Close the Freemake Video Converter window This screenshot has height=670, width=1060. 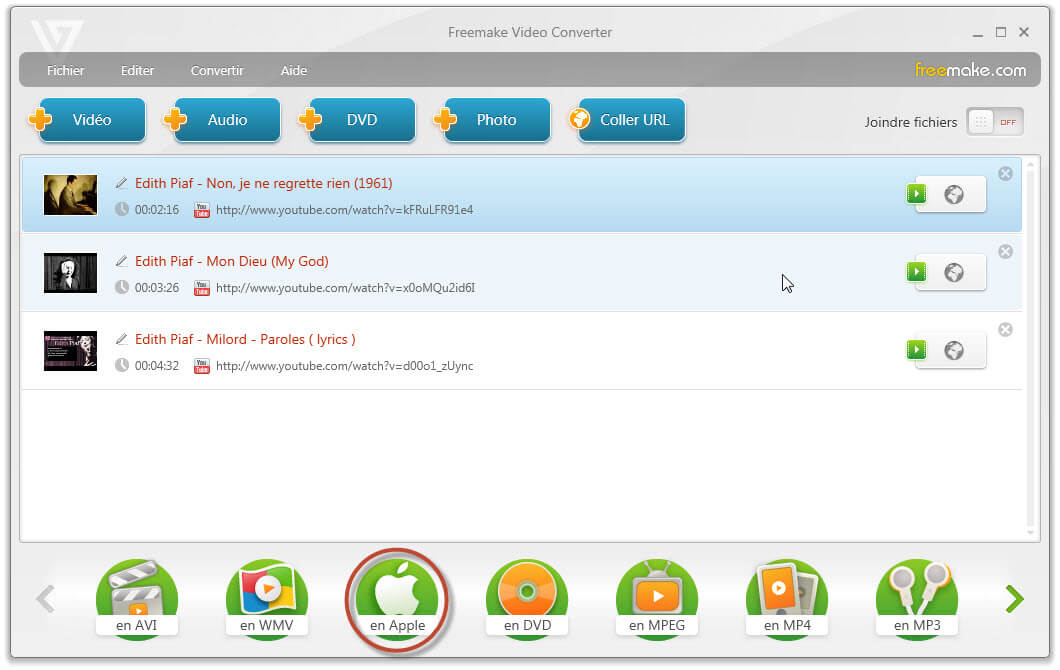point(1024,32)
